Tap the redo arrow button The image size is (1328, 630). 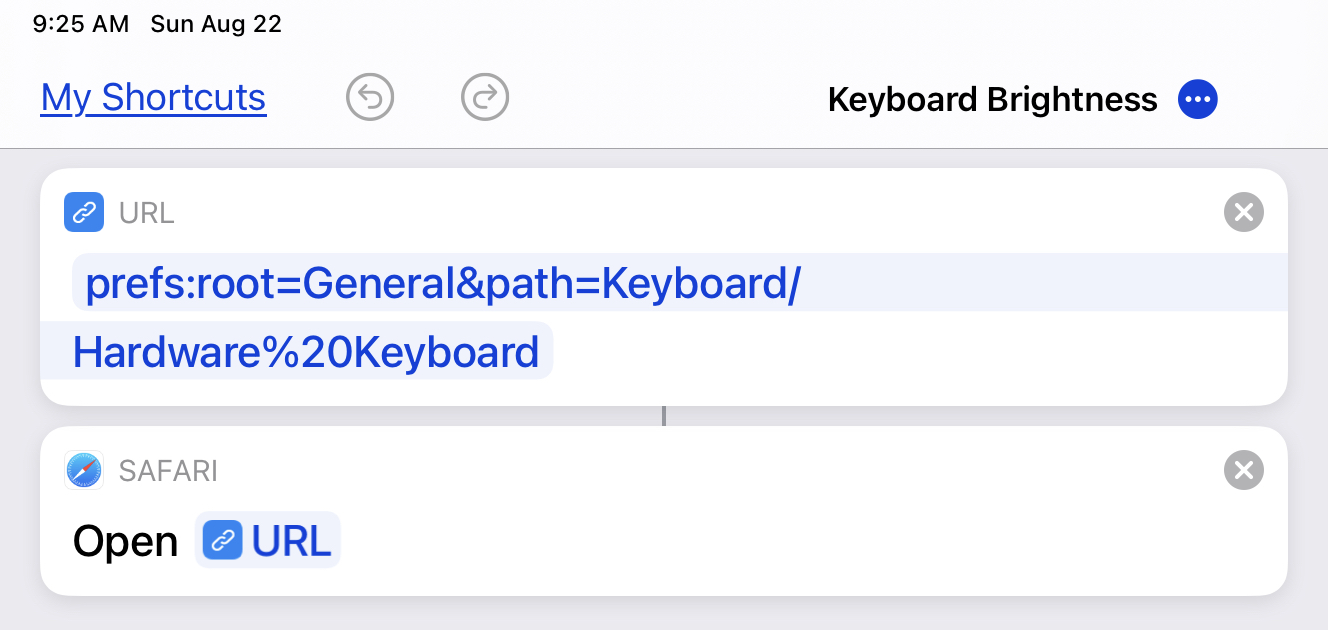[485, 98]
